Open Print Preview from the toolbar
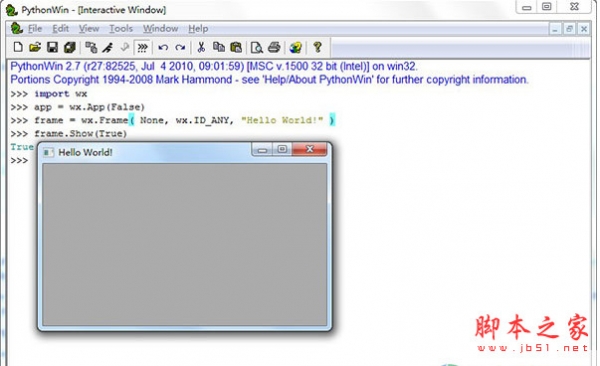Image resolution: width=600 pixels, height=366 pixels. coord(256,47)
